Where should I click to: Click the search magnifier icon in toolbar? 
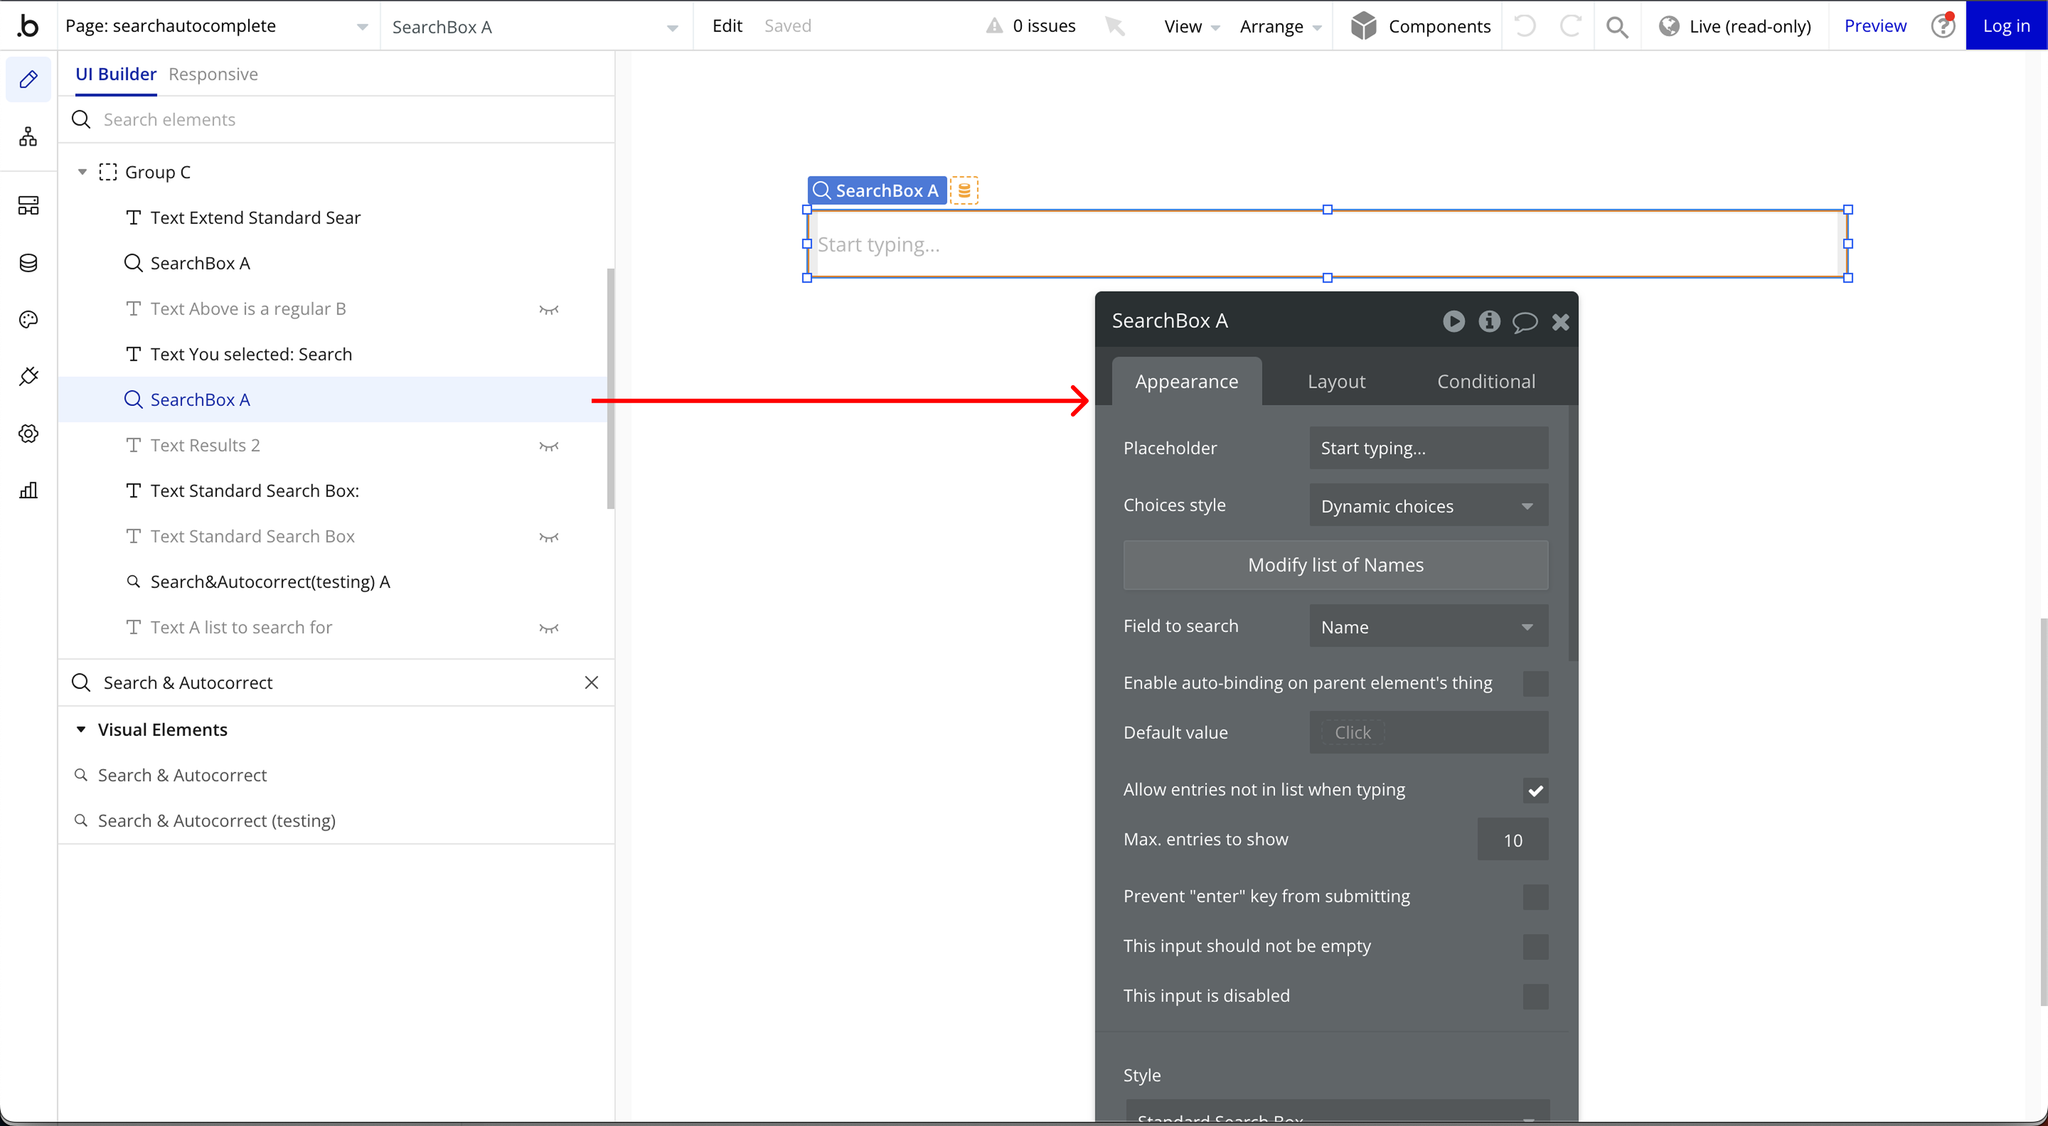coord(1615,25)
